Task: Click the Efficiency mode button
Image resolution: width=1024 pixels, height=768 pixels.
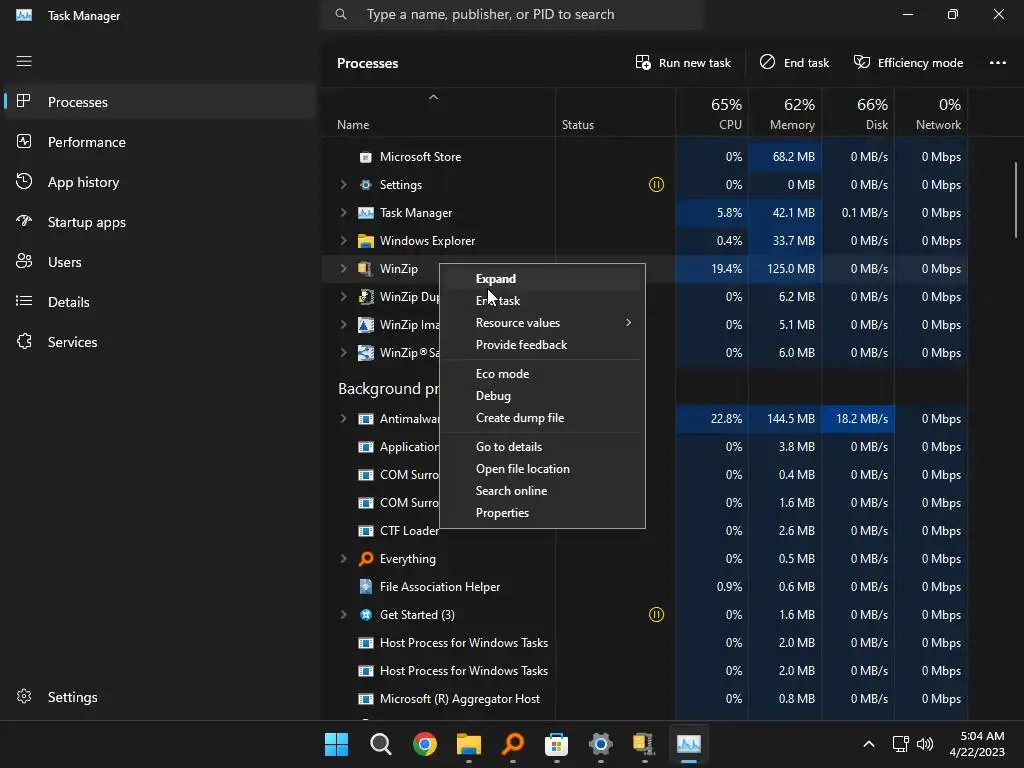Action: click(x=908, y=63)
